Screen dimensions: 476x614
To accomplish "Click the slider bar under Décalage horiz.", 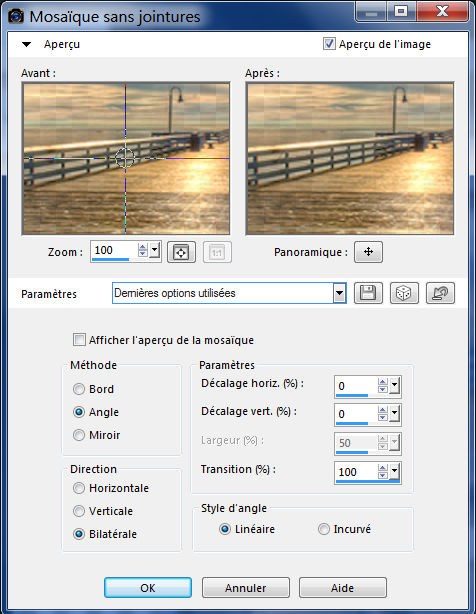I will click(x=352, y=395).
